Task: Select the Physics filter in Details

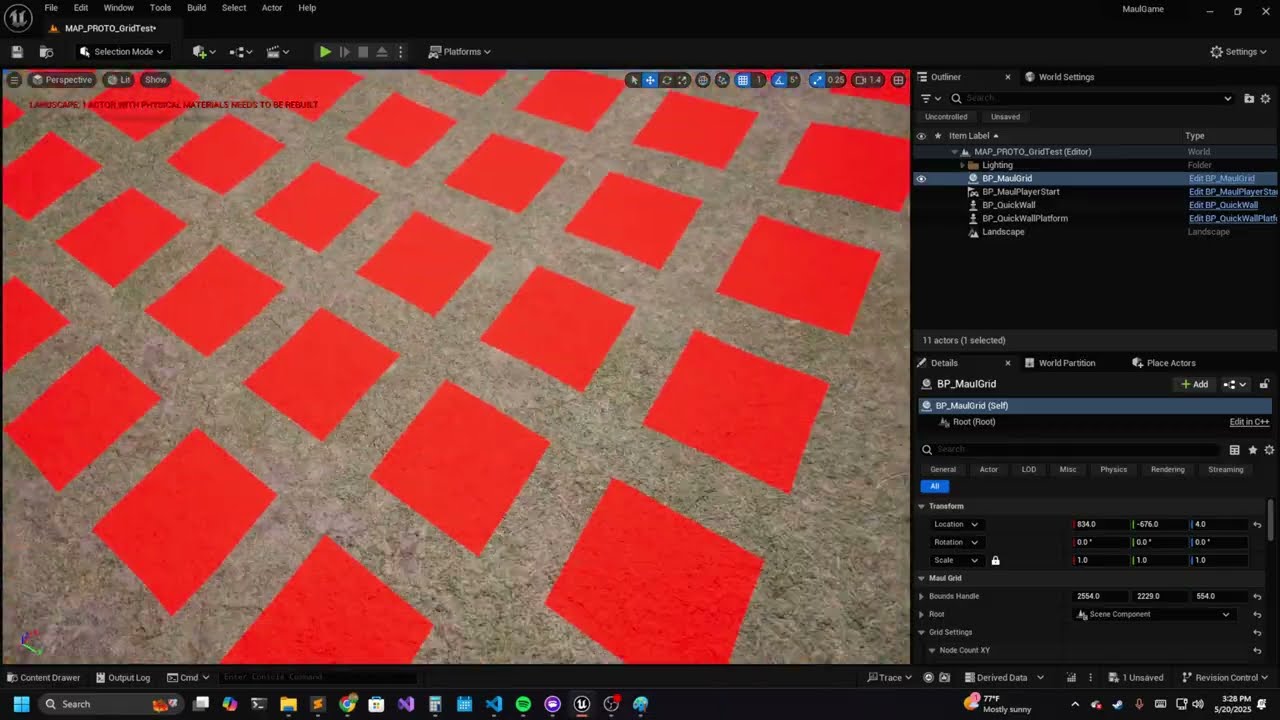Action: click(x=1113, y=469)
